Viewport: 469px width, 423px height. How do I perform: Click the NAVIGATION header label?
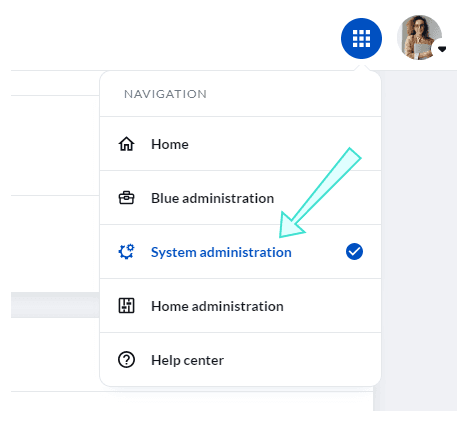(x=165, y=94)
